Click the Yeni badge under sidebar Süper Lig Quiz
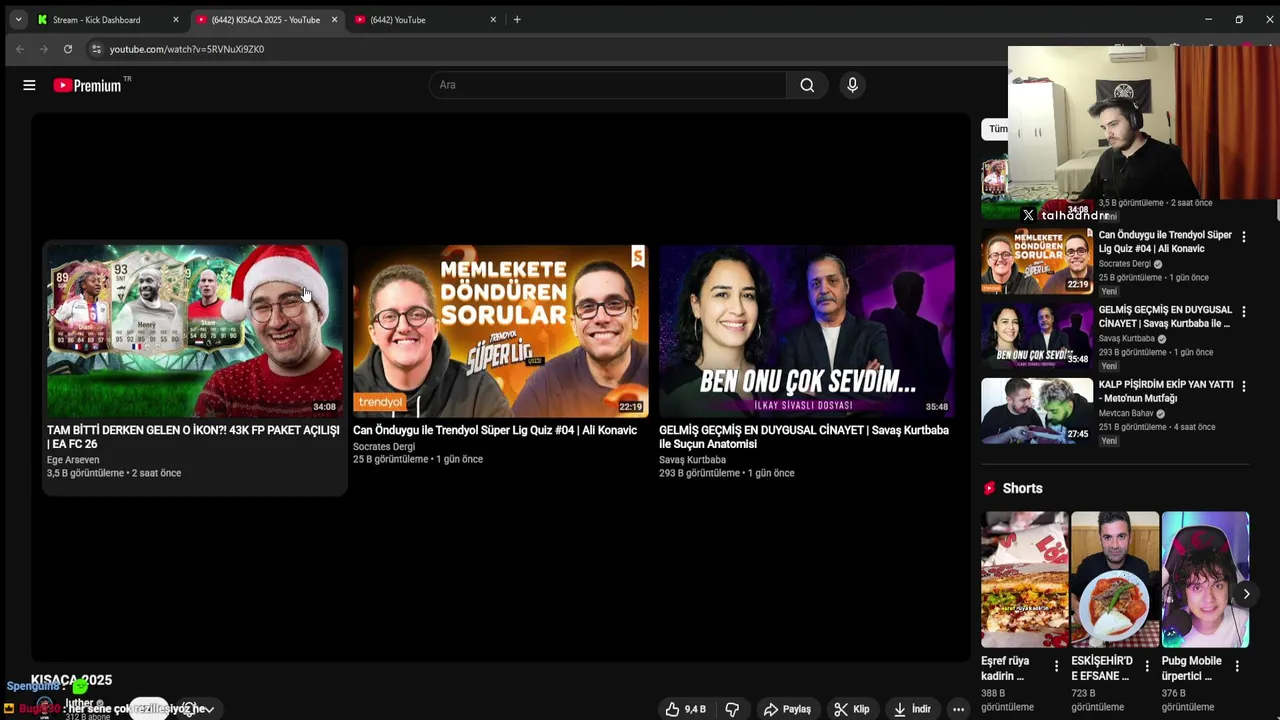 coord(1109,291)
